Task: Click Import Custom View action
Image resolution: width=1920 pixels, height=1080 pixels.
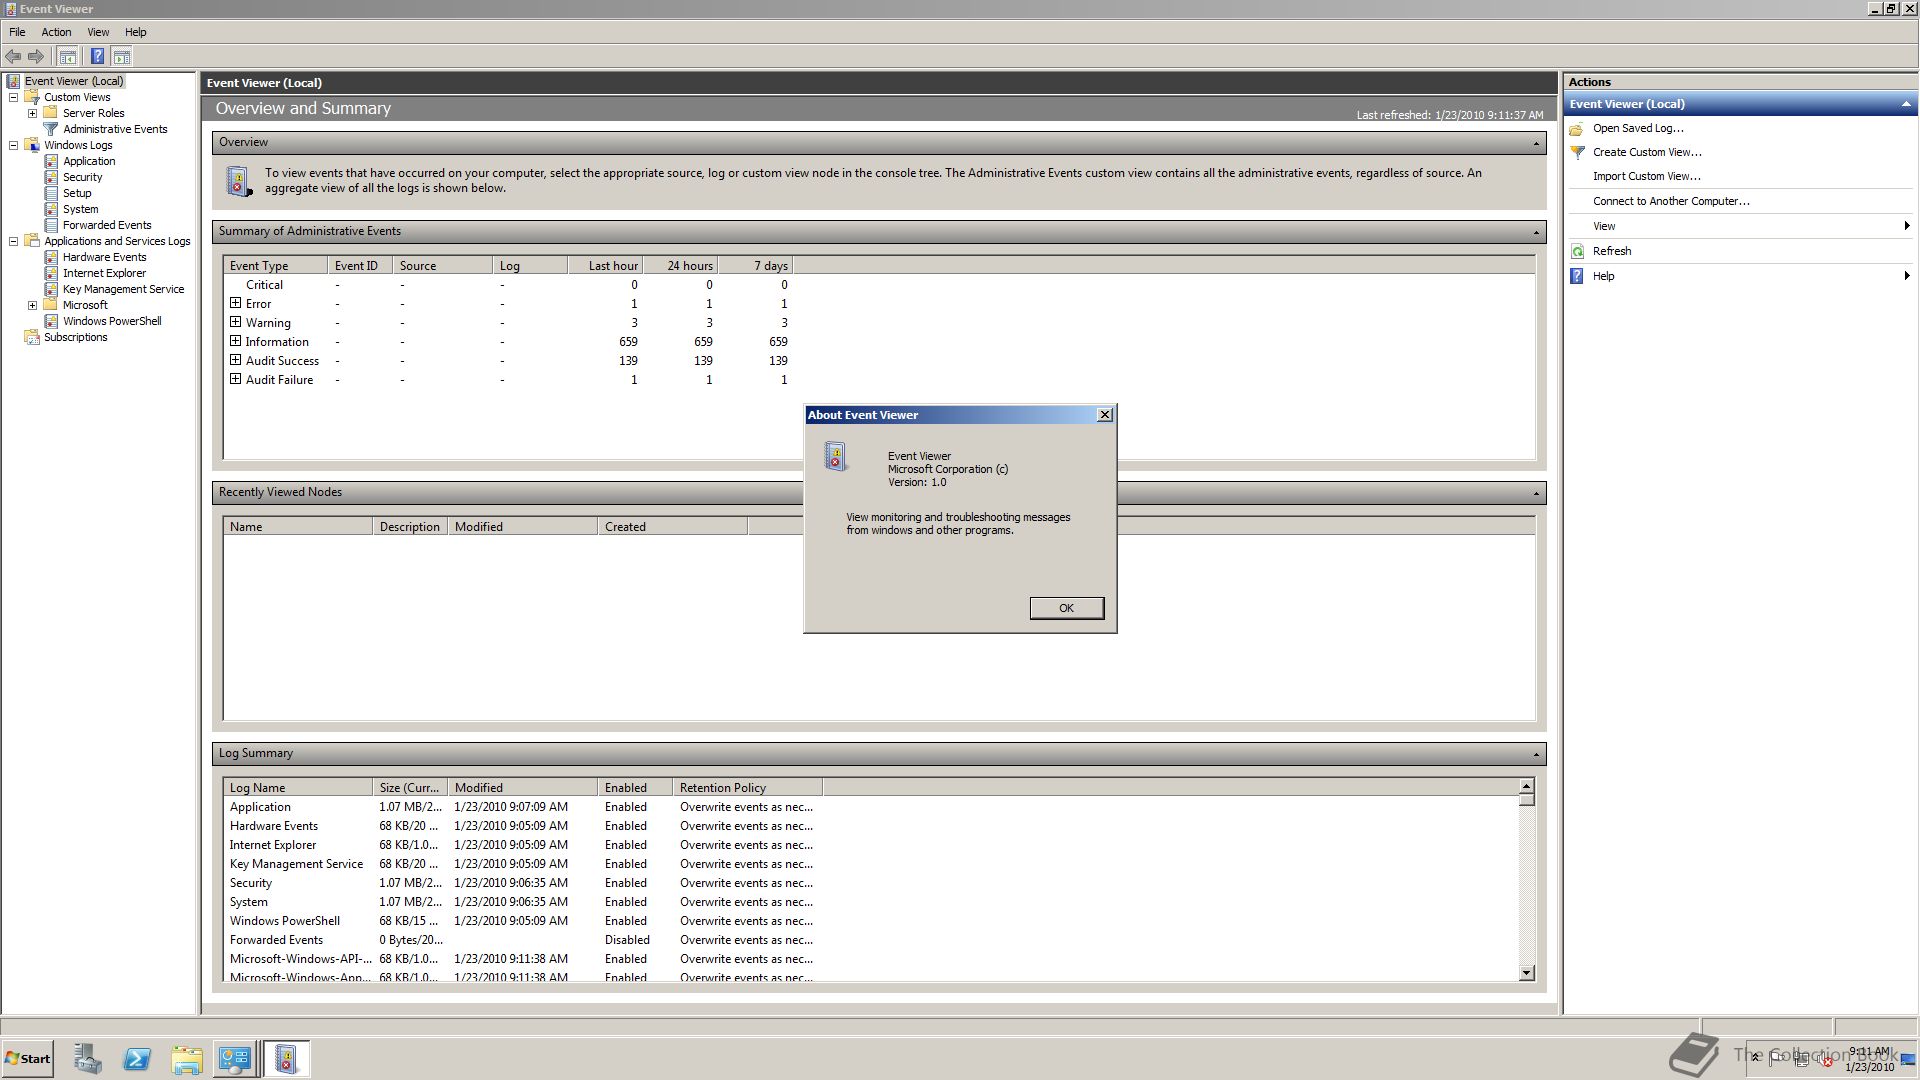Action: (x=1646, y=176)
